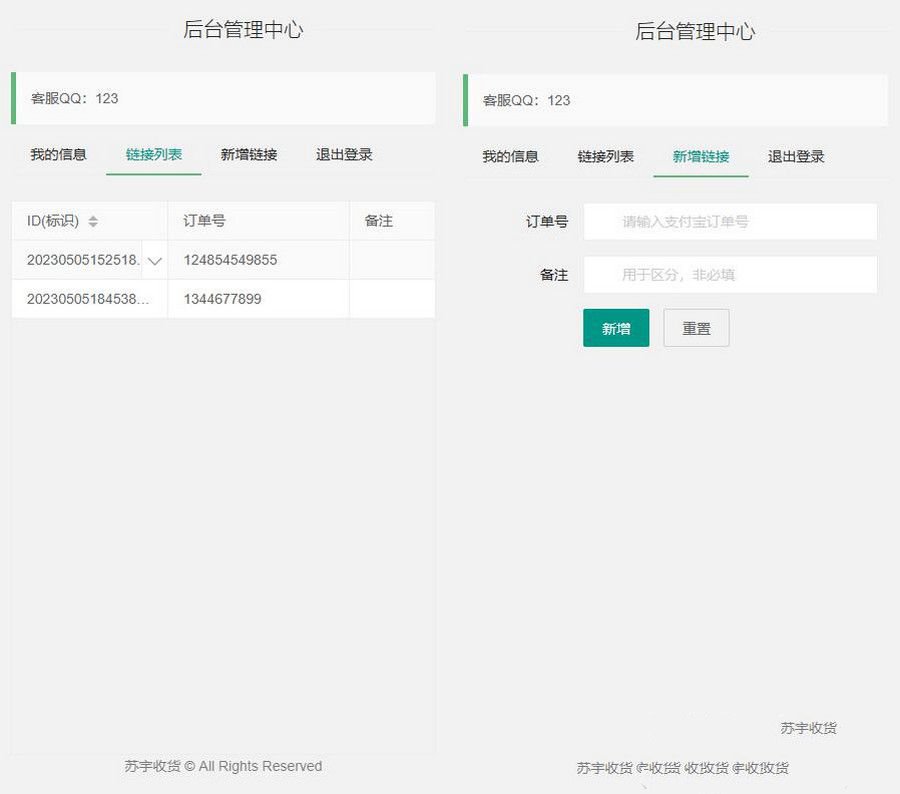Click the 订单号 input field
Image resolution: width=900 pixels, height=794 pixels.
[731, 221]
